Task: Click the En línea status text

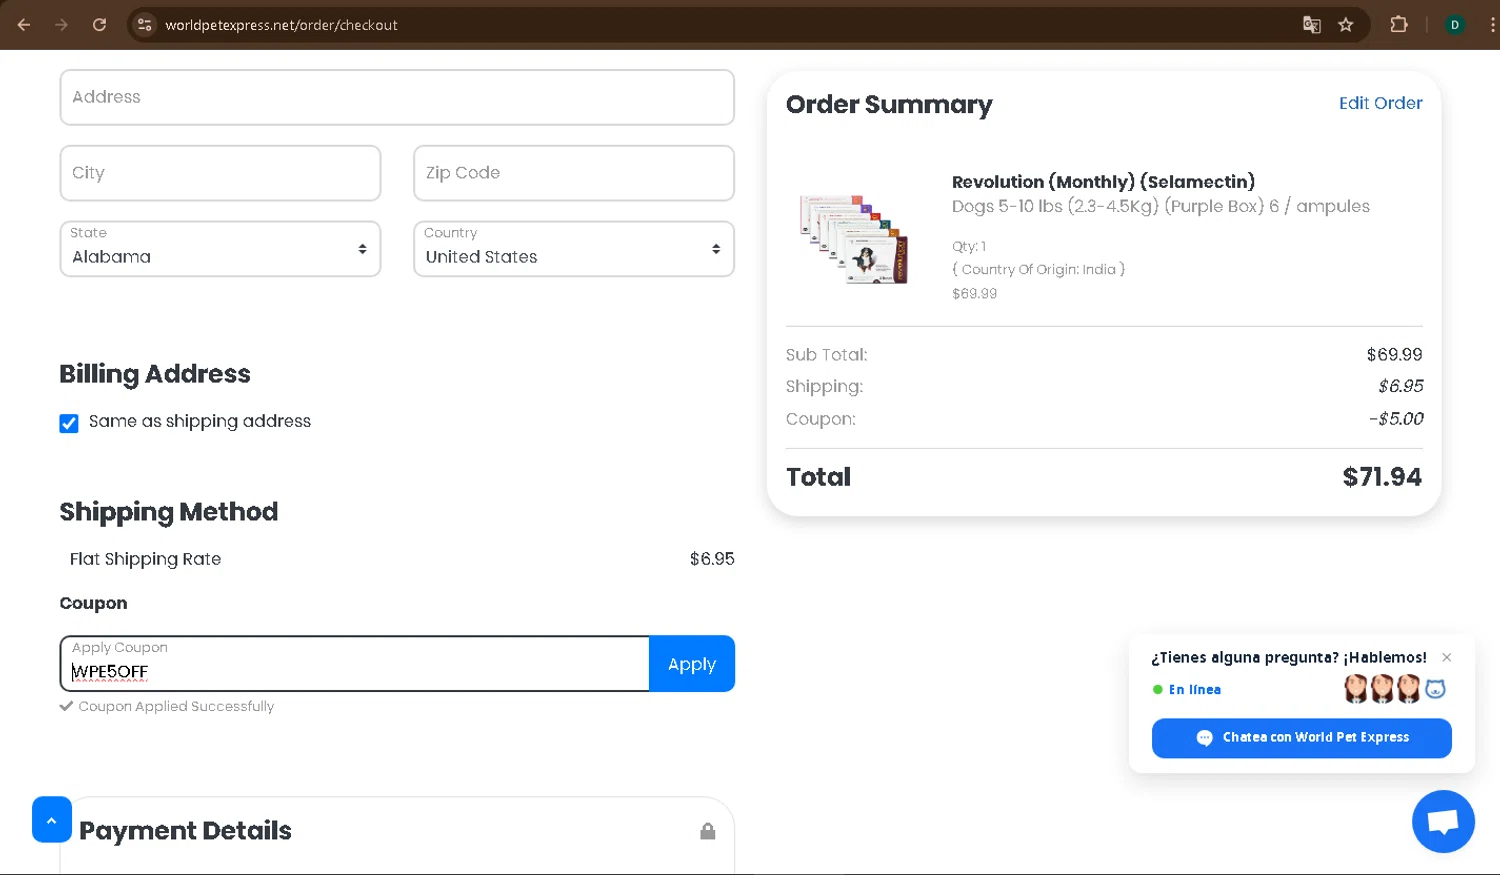Action: coord(1194,690)
